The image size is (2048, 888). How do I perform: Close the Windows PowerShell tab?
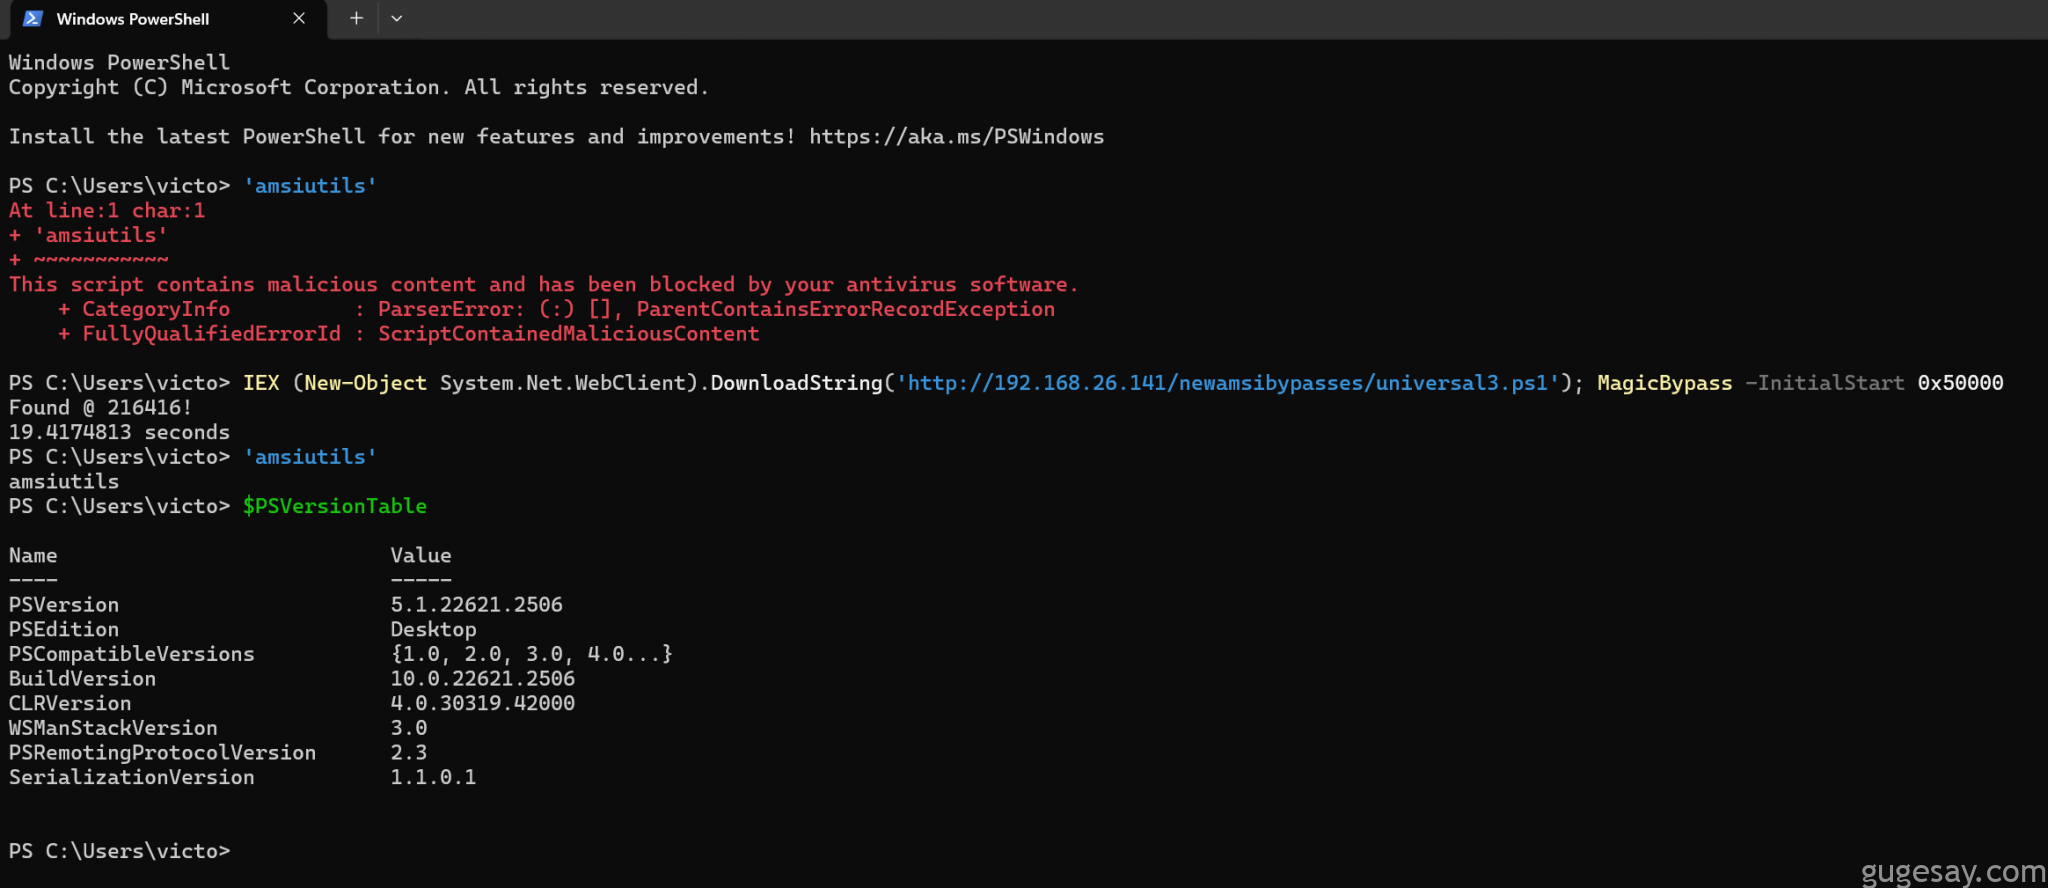tap(299, 18)
